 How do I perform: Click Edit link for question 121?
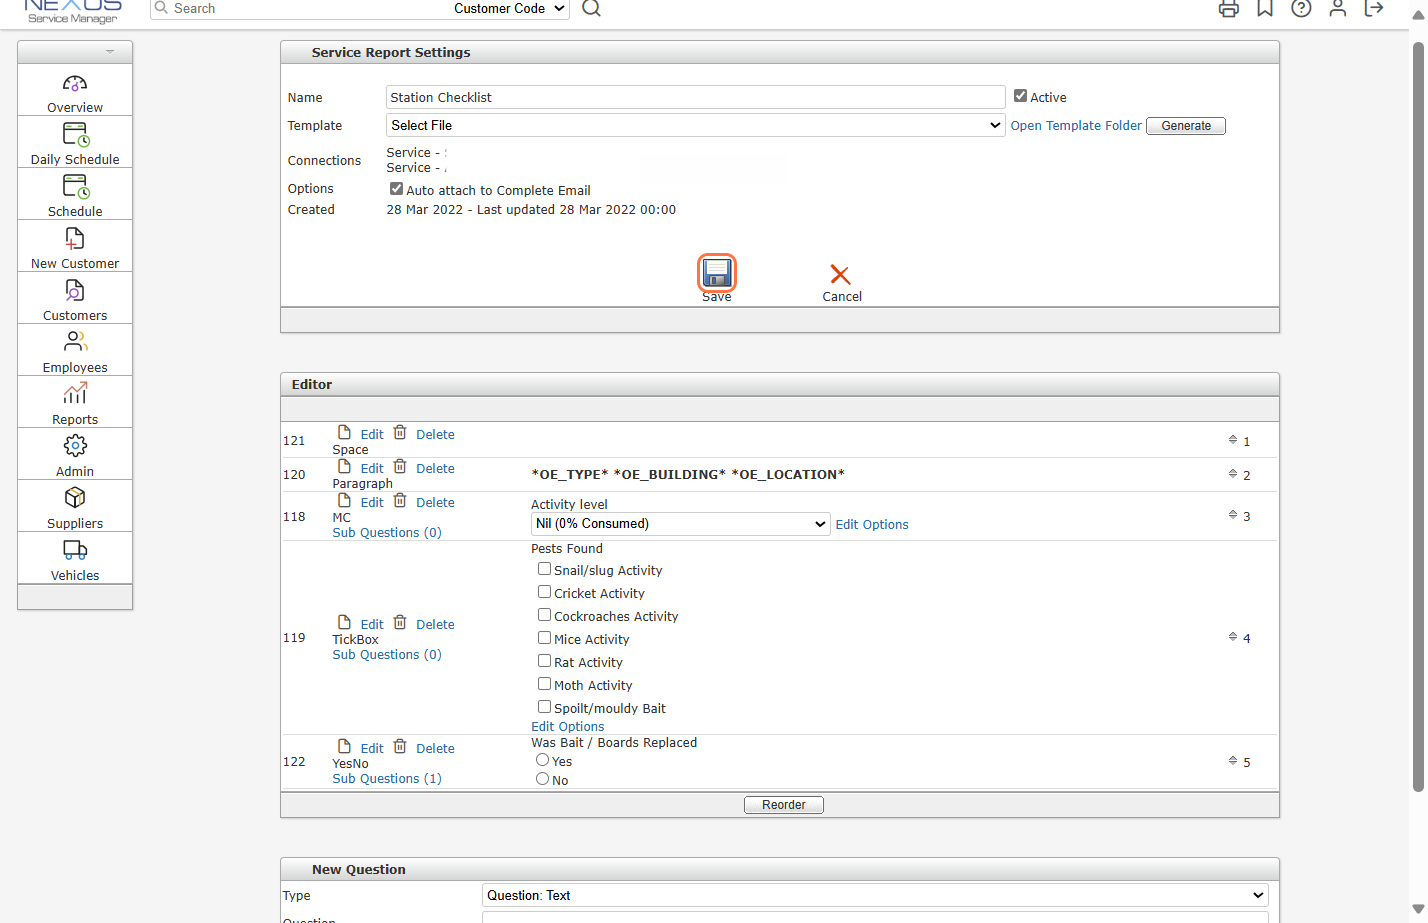(372, 434)
